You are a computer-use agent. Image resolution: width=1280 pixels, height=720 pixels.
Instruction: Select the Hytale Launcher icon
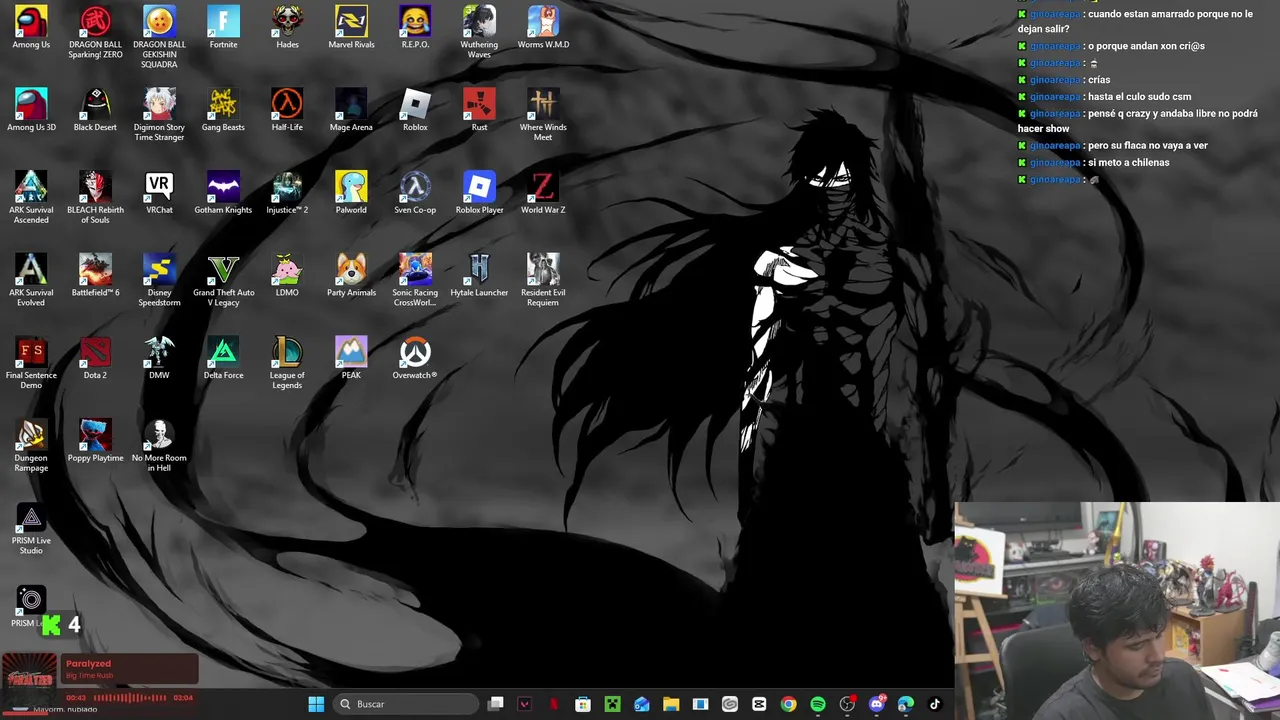click(479, 276)
